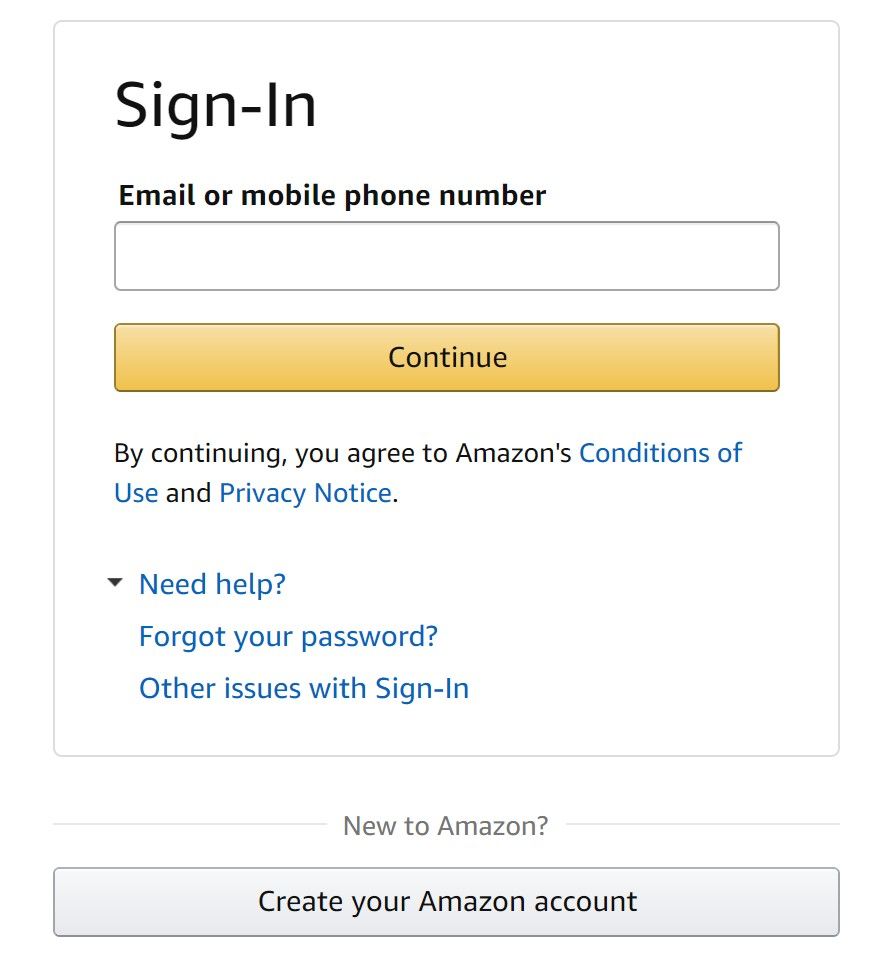Follow the Conditions of Use hyperlink
The image size is (888, 960).
[x=660, y=452]
